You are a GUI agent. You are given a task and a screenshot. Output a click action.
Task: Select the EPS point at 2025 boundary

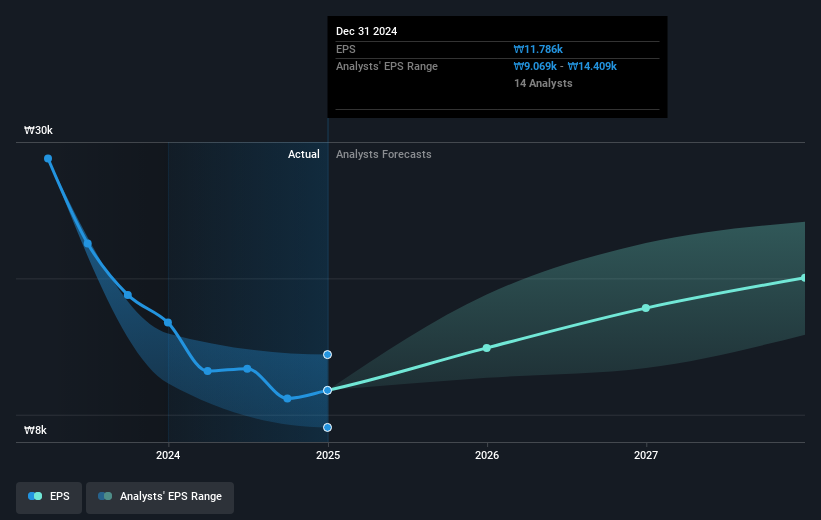click(x=327, y=390)
